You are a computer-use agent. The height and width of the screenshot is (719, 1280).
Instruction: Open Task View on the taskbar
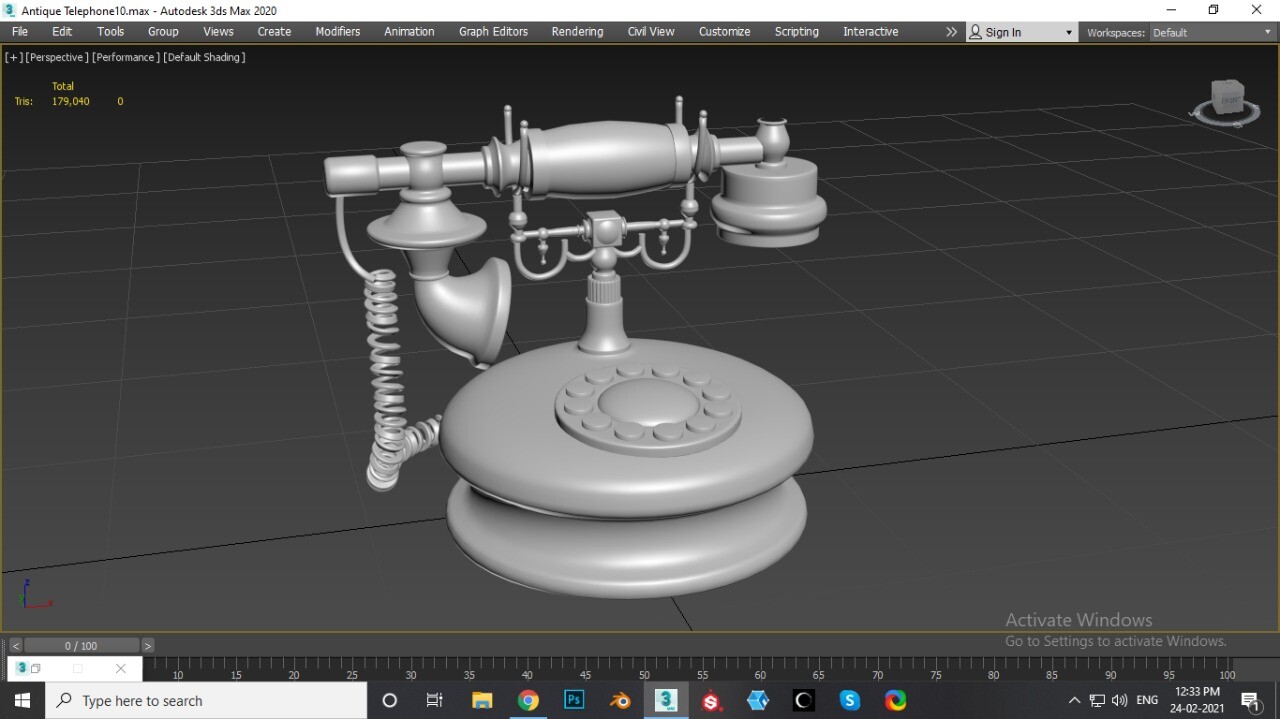(x=434, y=701)
